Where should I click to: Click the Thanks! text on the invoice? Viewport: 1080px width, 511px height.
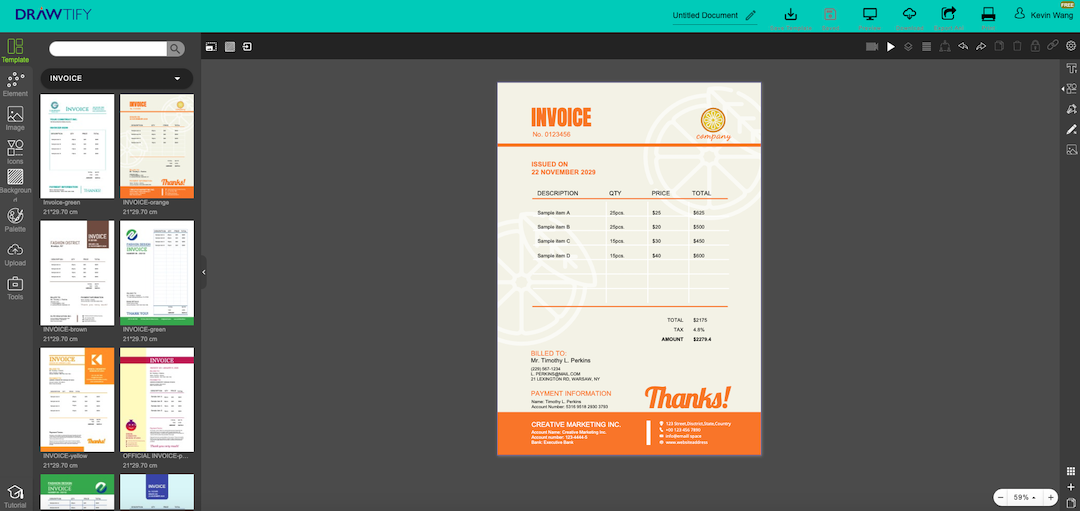coord(687,398)
